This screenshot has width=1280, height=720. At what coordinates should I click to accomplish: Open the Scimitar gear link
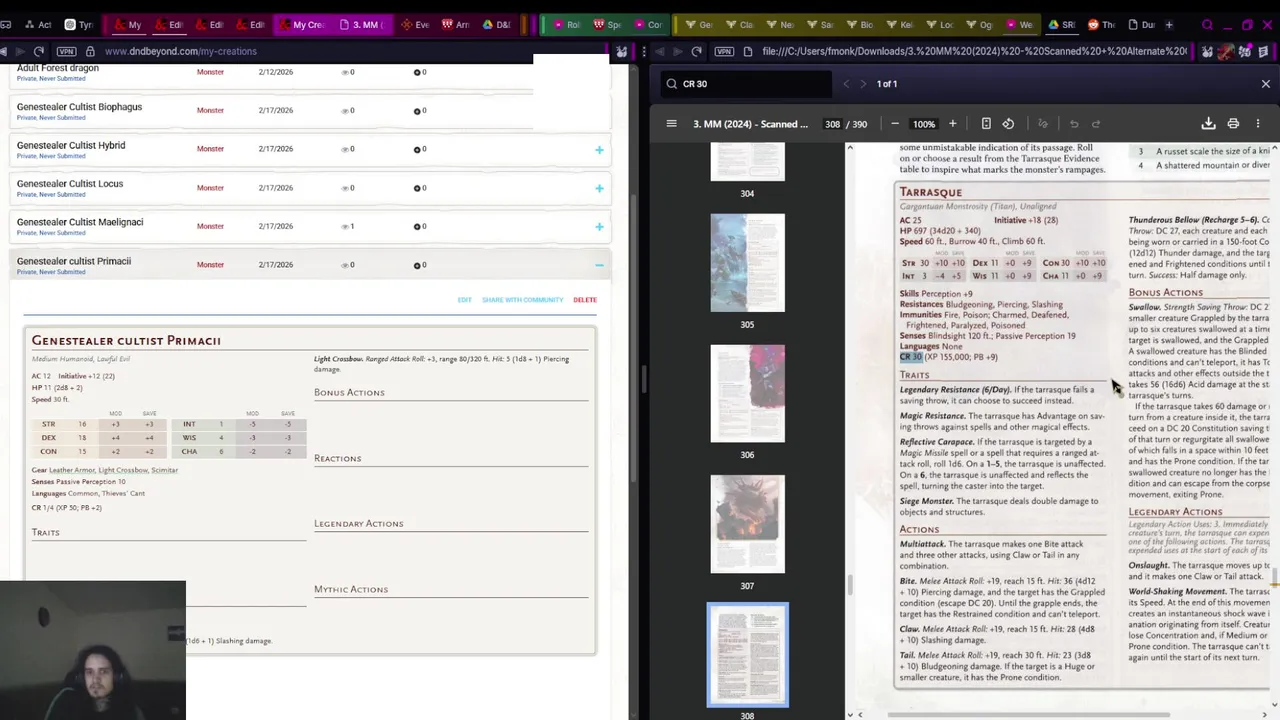tap(165, 470)
